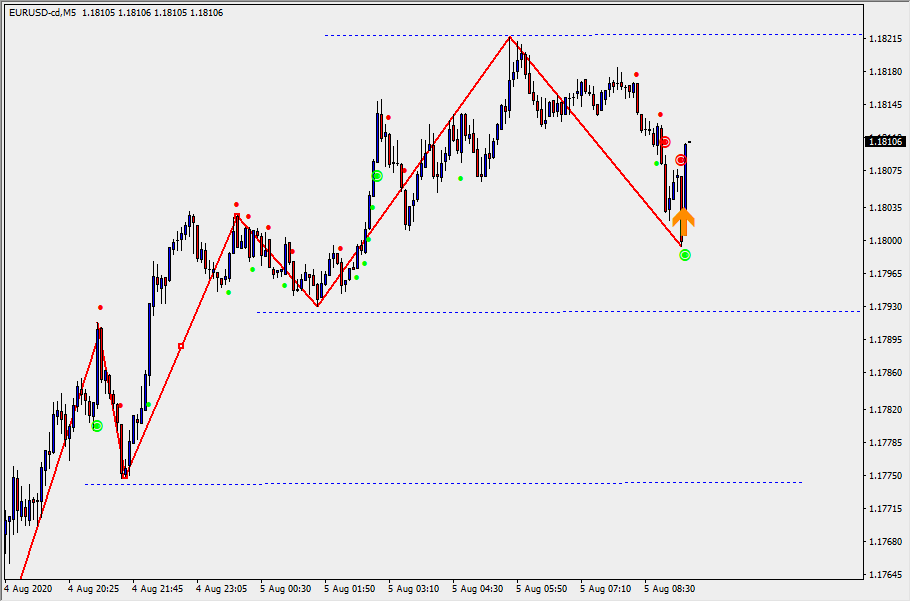The height and width of the screenshot is (602, 911).
Task: Click the zigzag peak at the chart high
Action: [x=511, y=38]
